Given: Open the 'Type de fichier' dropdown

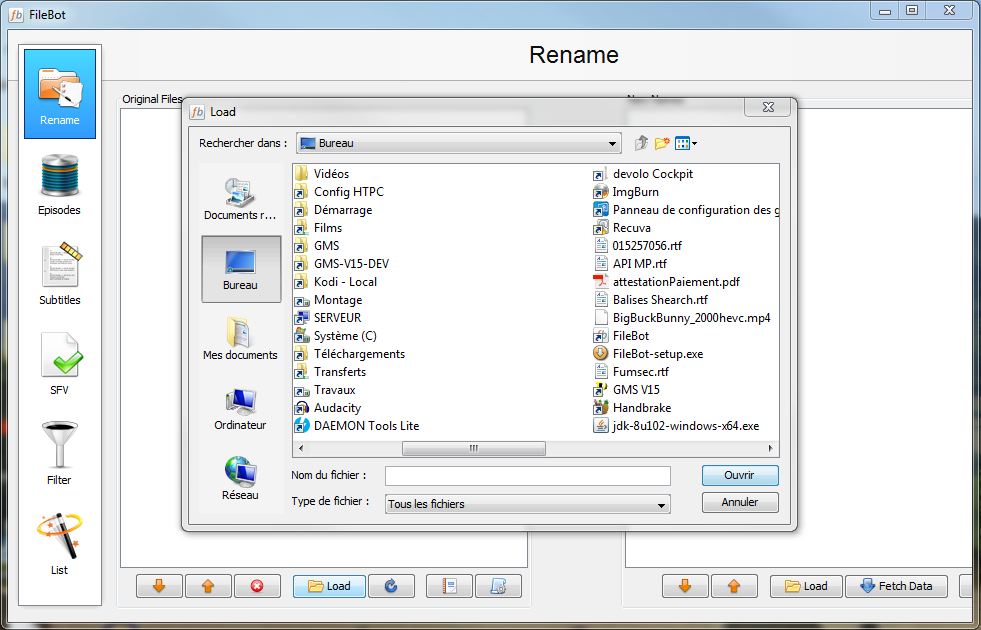Looking at the screenshot, I should tap(661, 505).
